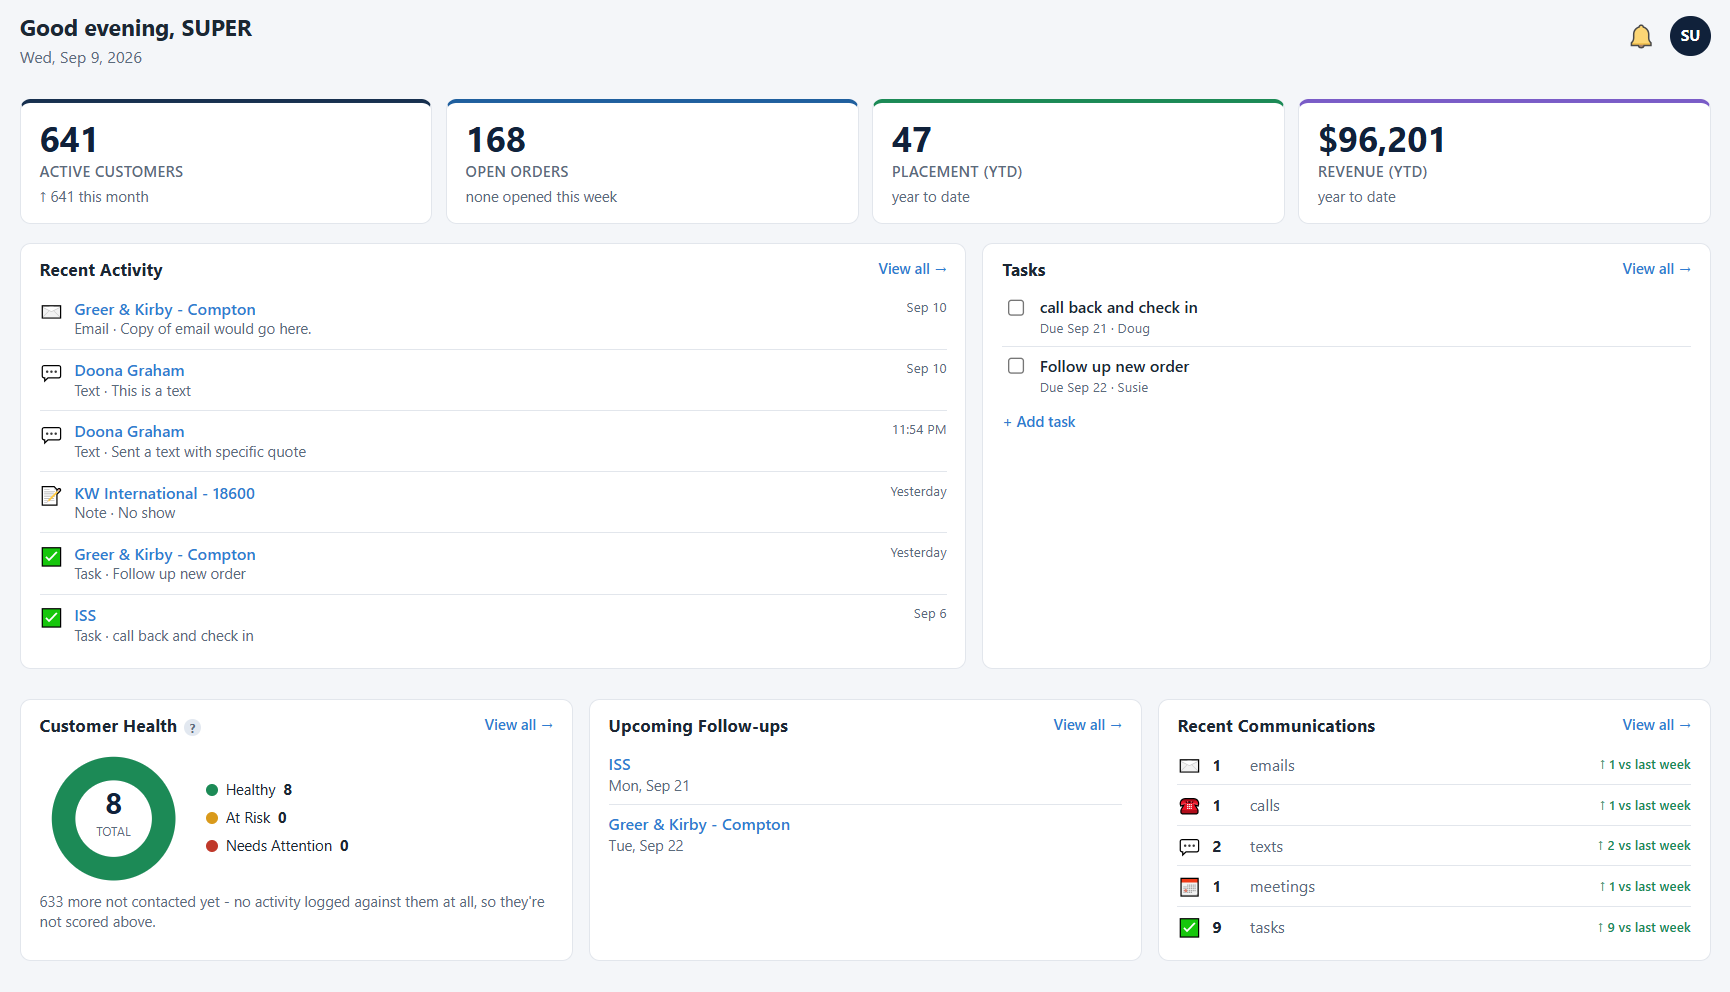The image size is (1730, 992).
Task: Click '↑ 641 this month' text
Action: 94,197
